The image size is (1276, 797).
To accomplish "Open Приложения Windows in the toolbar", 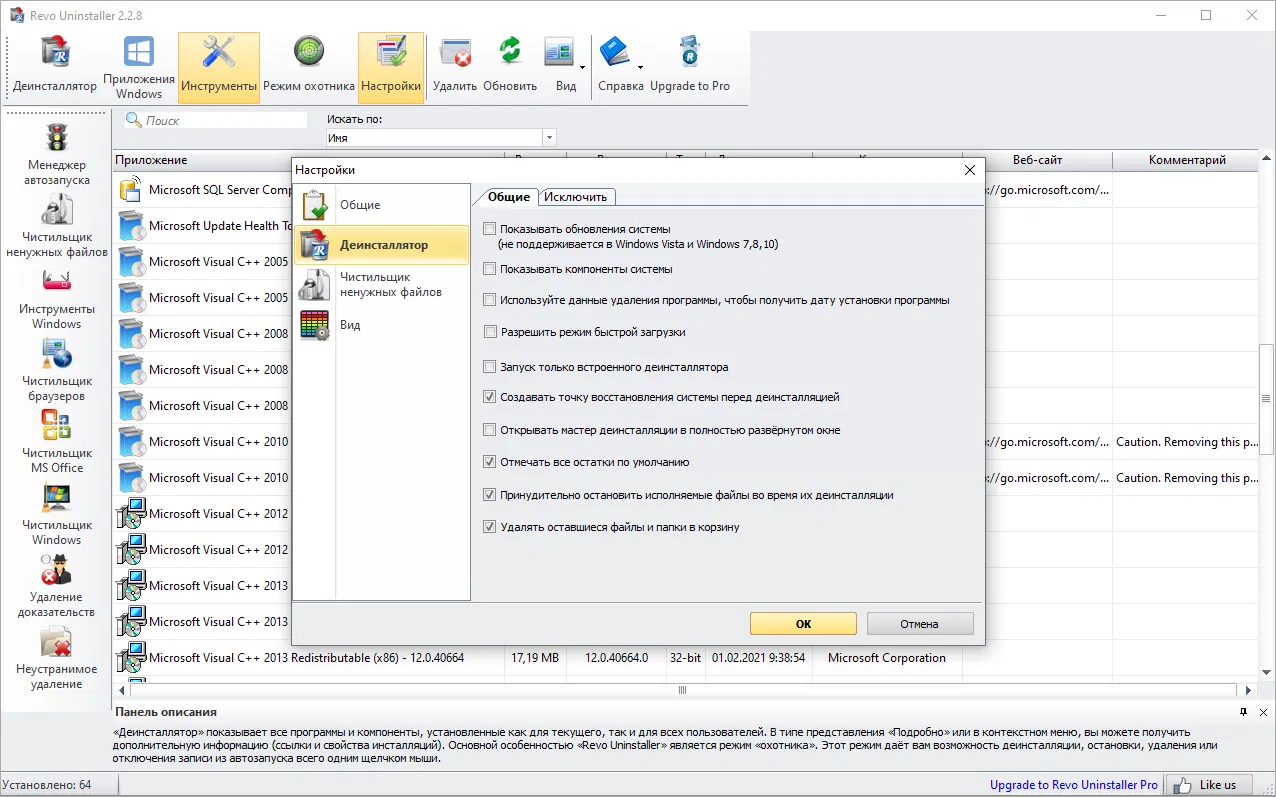I will [139, 66].
